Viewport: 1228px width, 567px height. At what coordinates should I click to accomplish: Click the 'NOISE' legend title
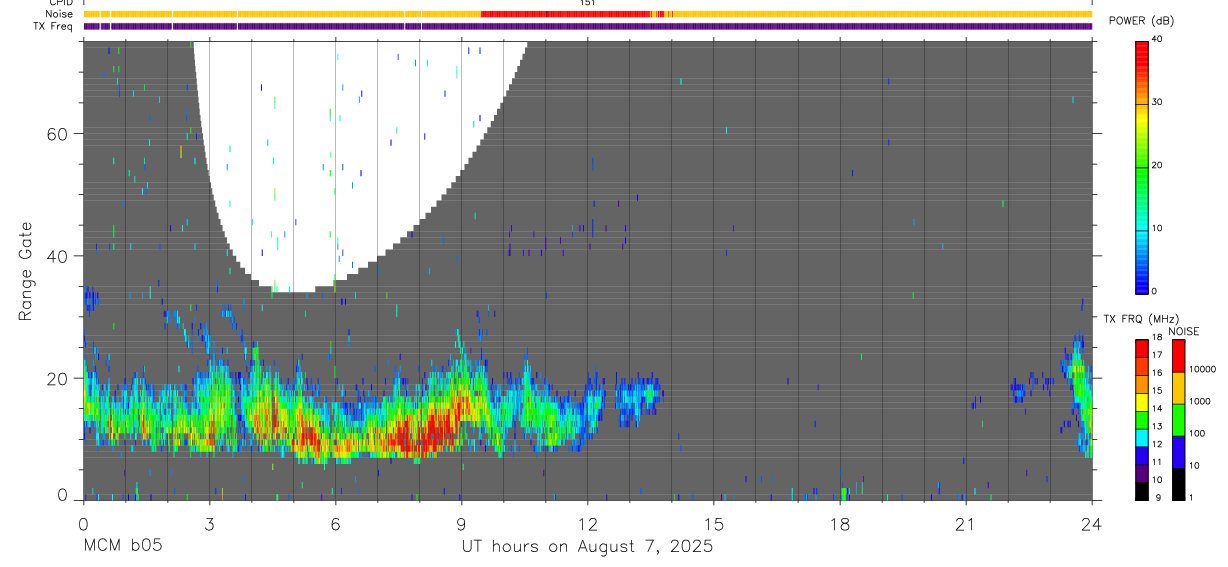1184,331
